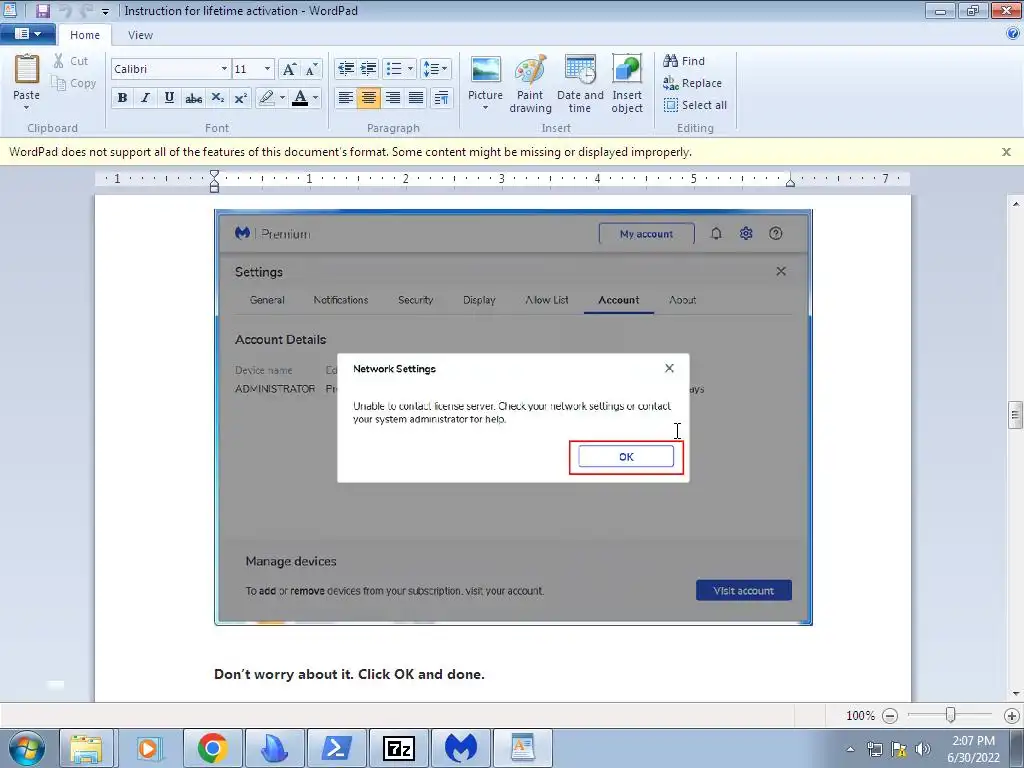This screenshot has height=768, width=1024.
Task: Open Google Chrome from the taskbar
Action: 212,748
